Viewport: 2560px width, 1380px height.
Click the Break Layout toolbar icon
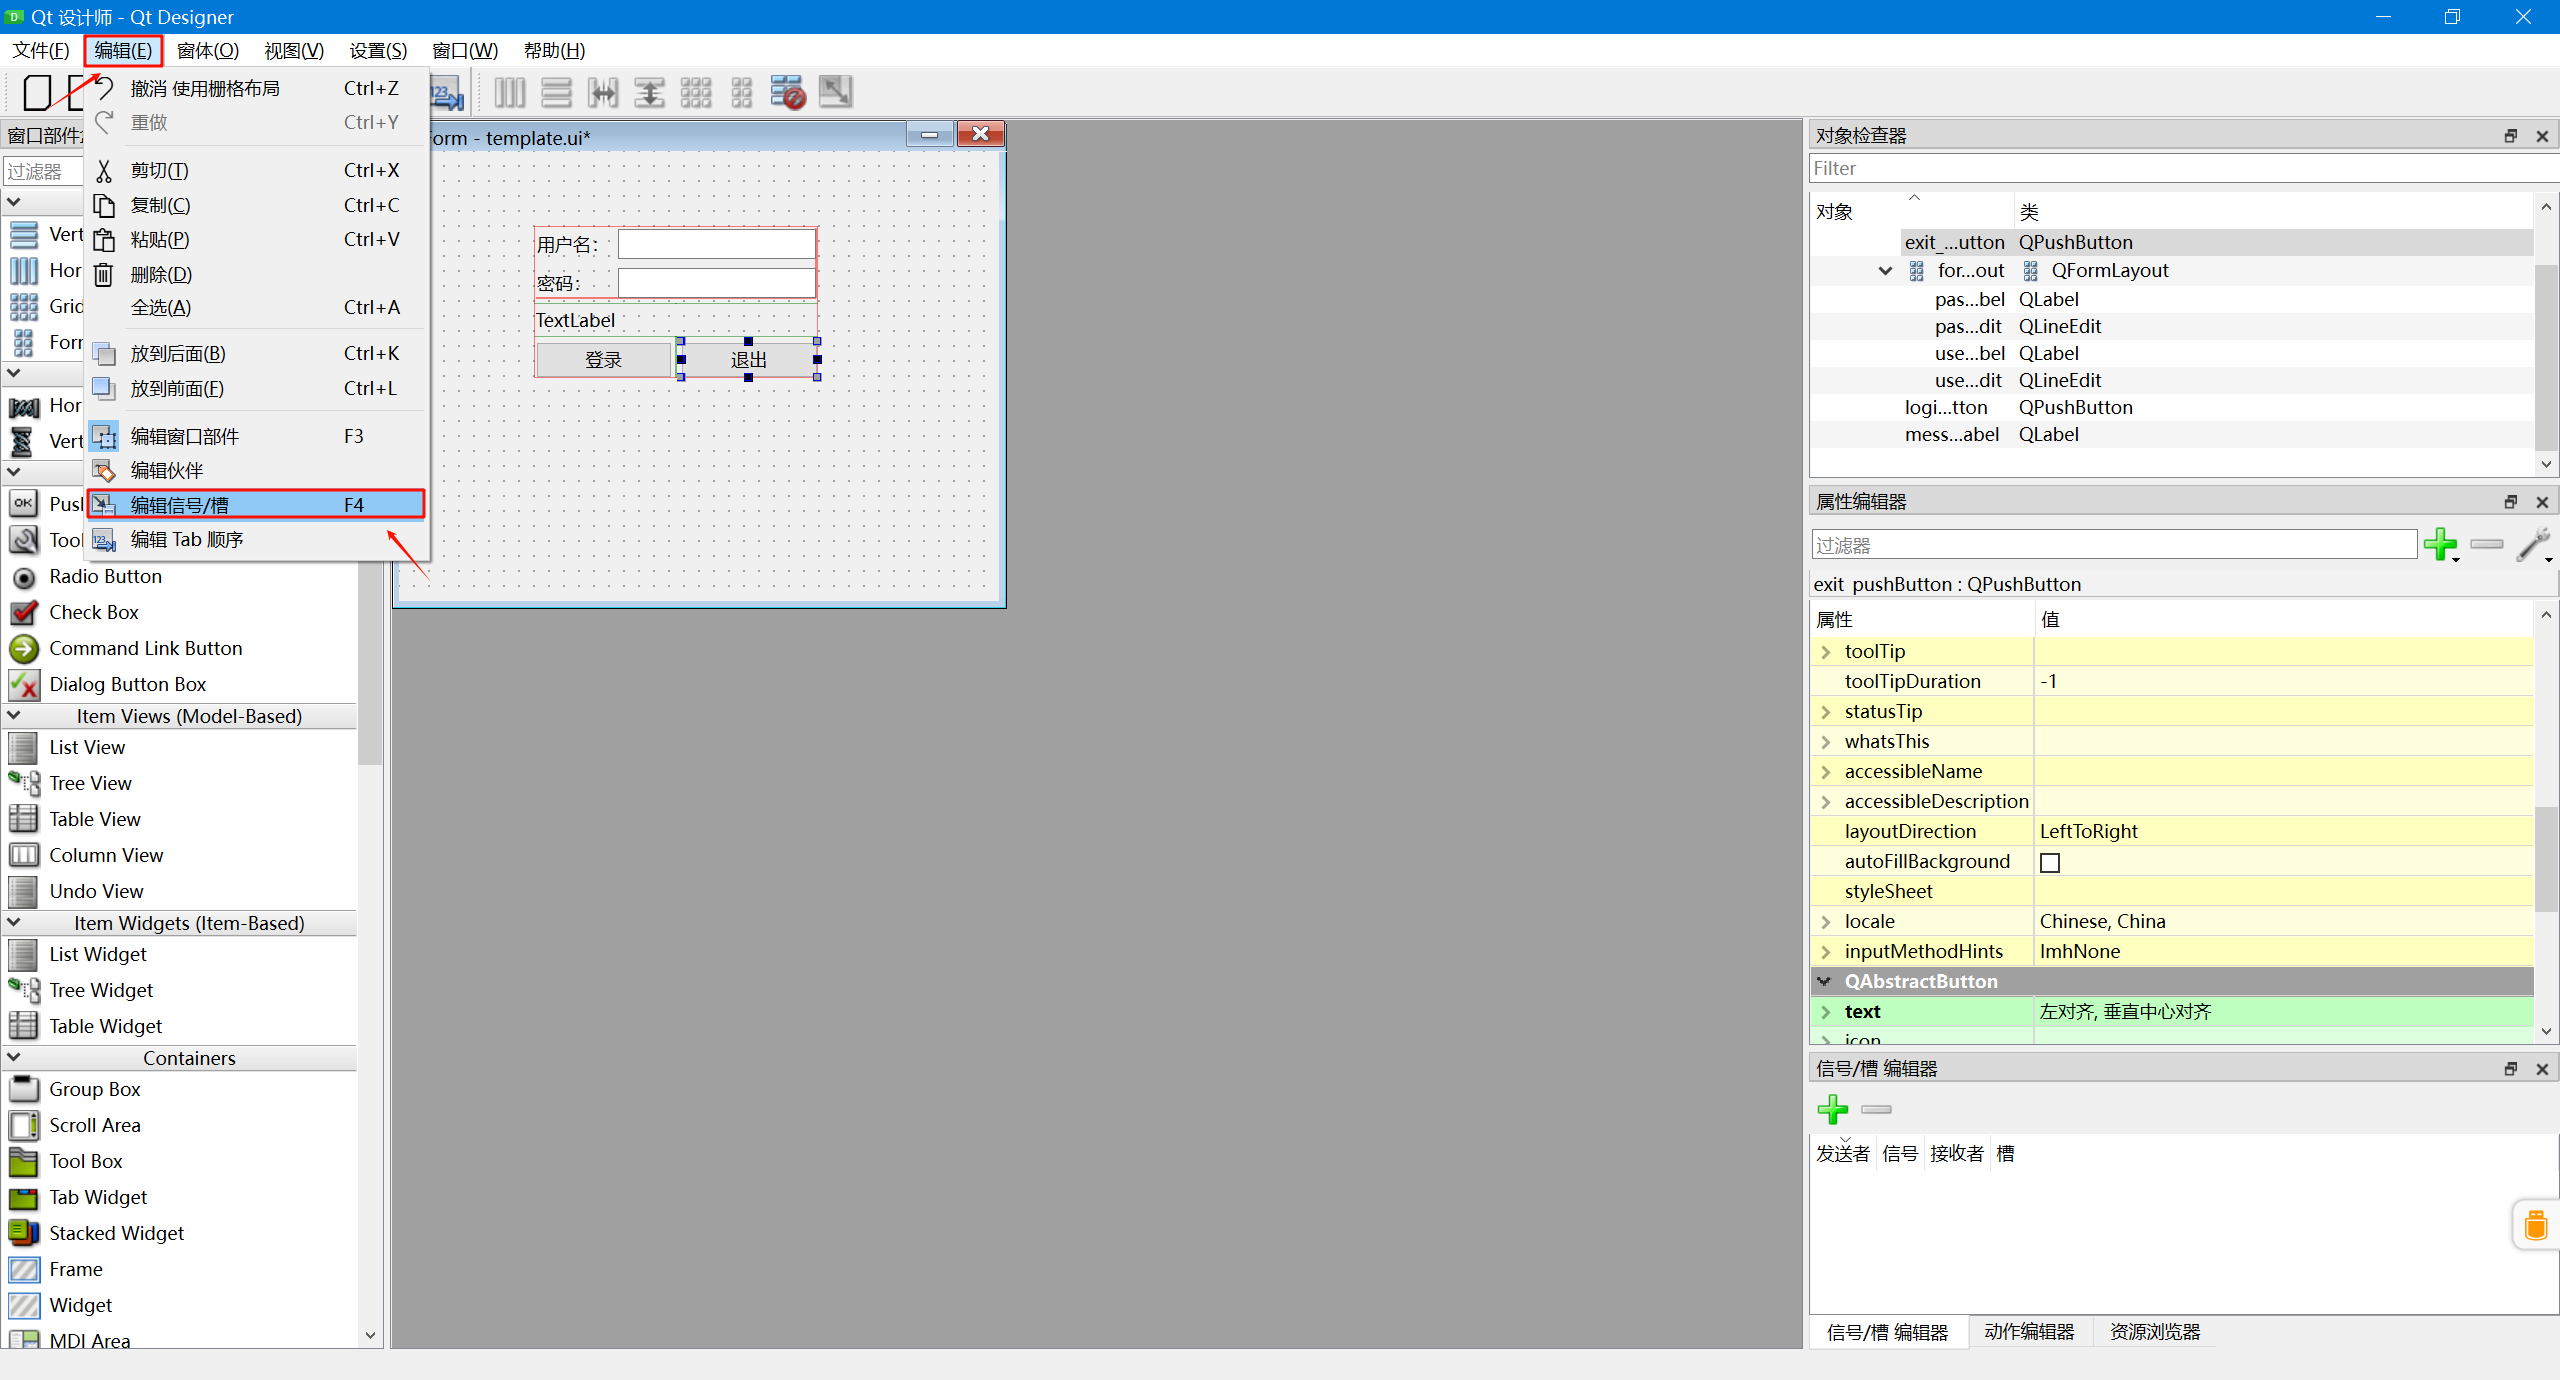click(x=788, y=93)
